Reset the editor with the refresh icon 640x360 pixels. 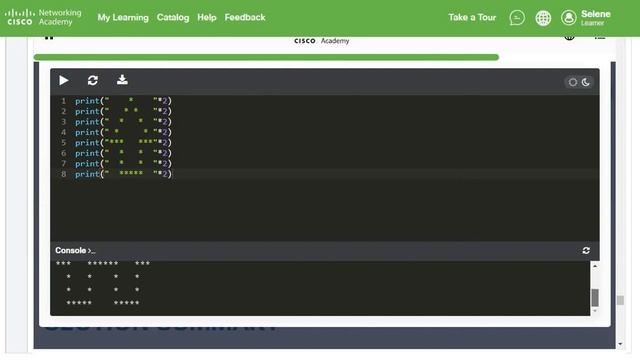click(x=93, y=80)
